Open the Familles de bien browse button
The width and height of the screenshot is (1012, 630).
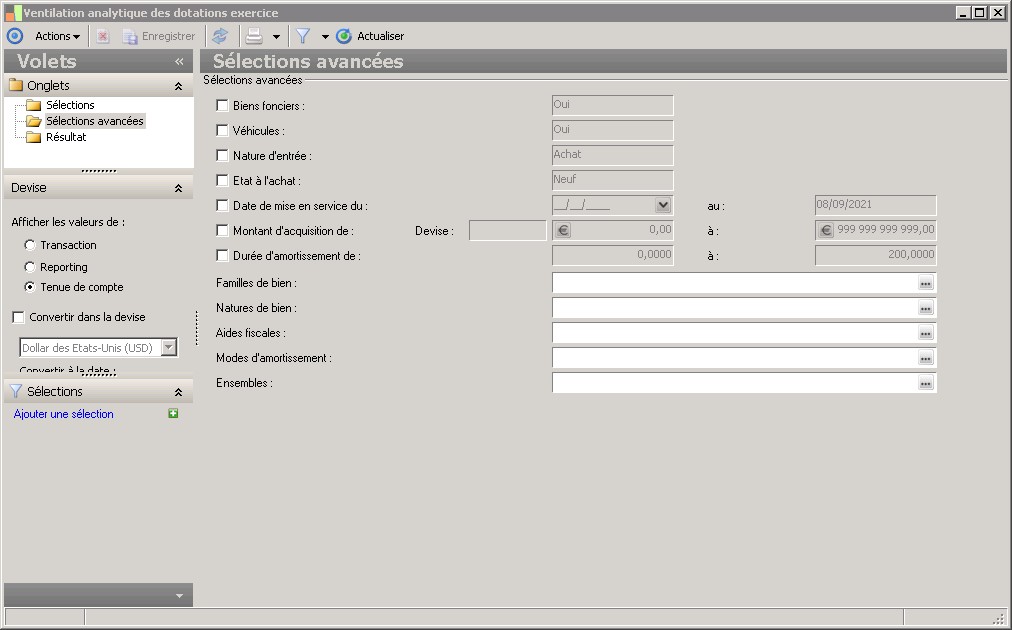click(x=926, y=284)
